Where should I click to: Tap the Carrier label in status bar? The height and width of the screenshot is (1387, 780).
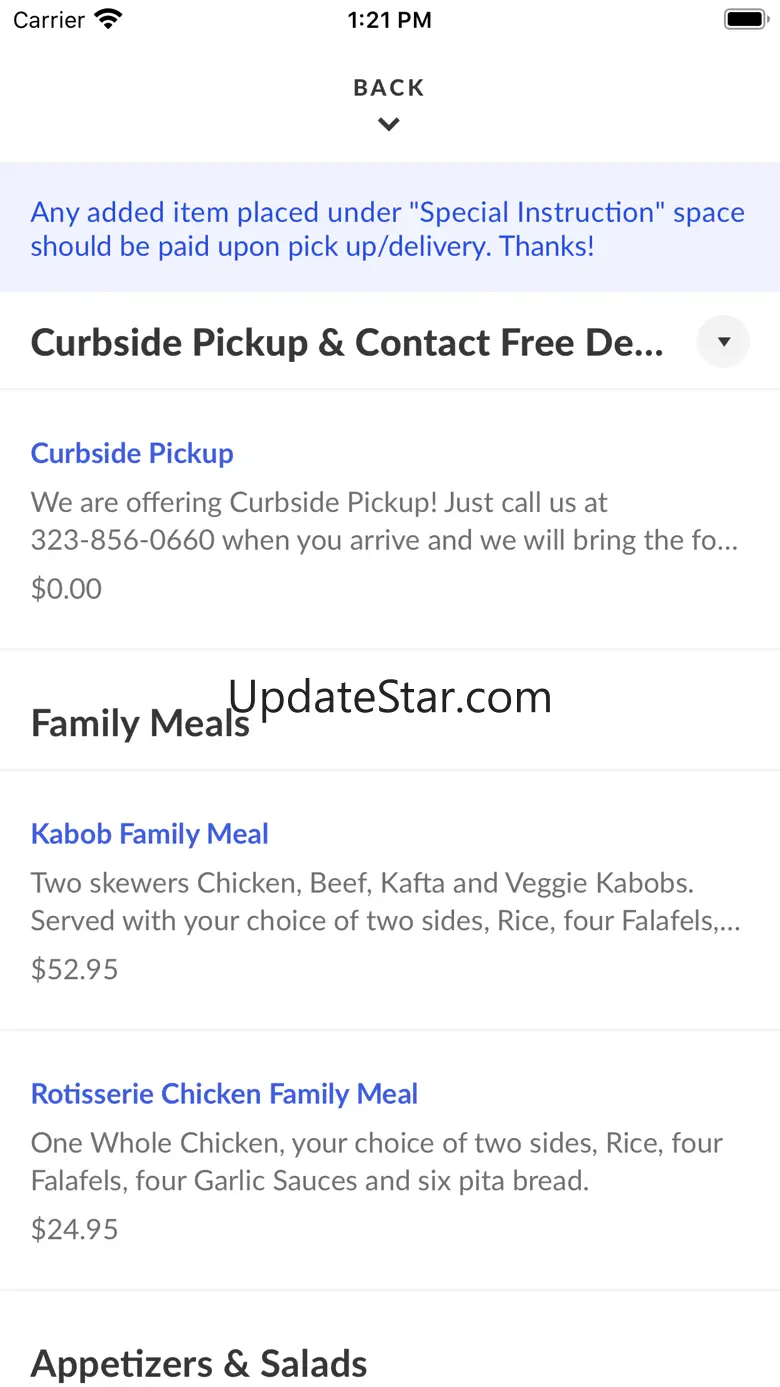48,20
